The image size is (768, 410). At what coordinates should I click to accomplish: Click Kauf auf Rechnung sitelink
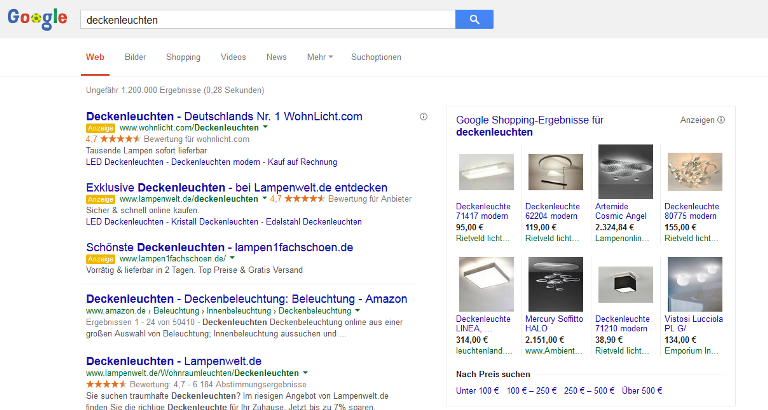pyautogui.click(x=302, y=162)
